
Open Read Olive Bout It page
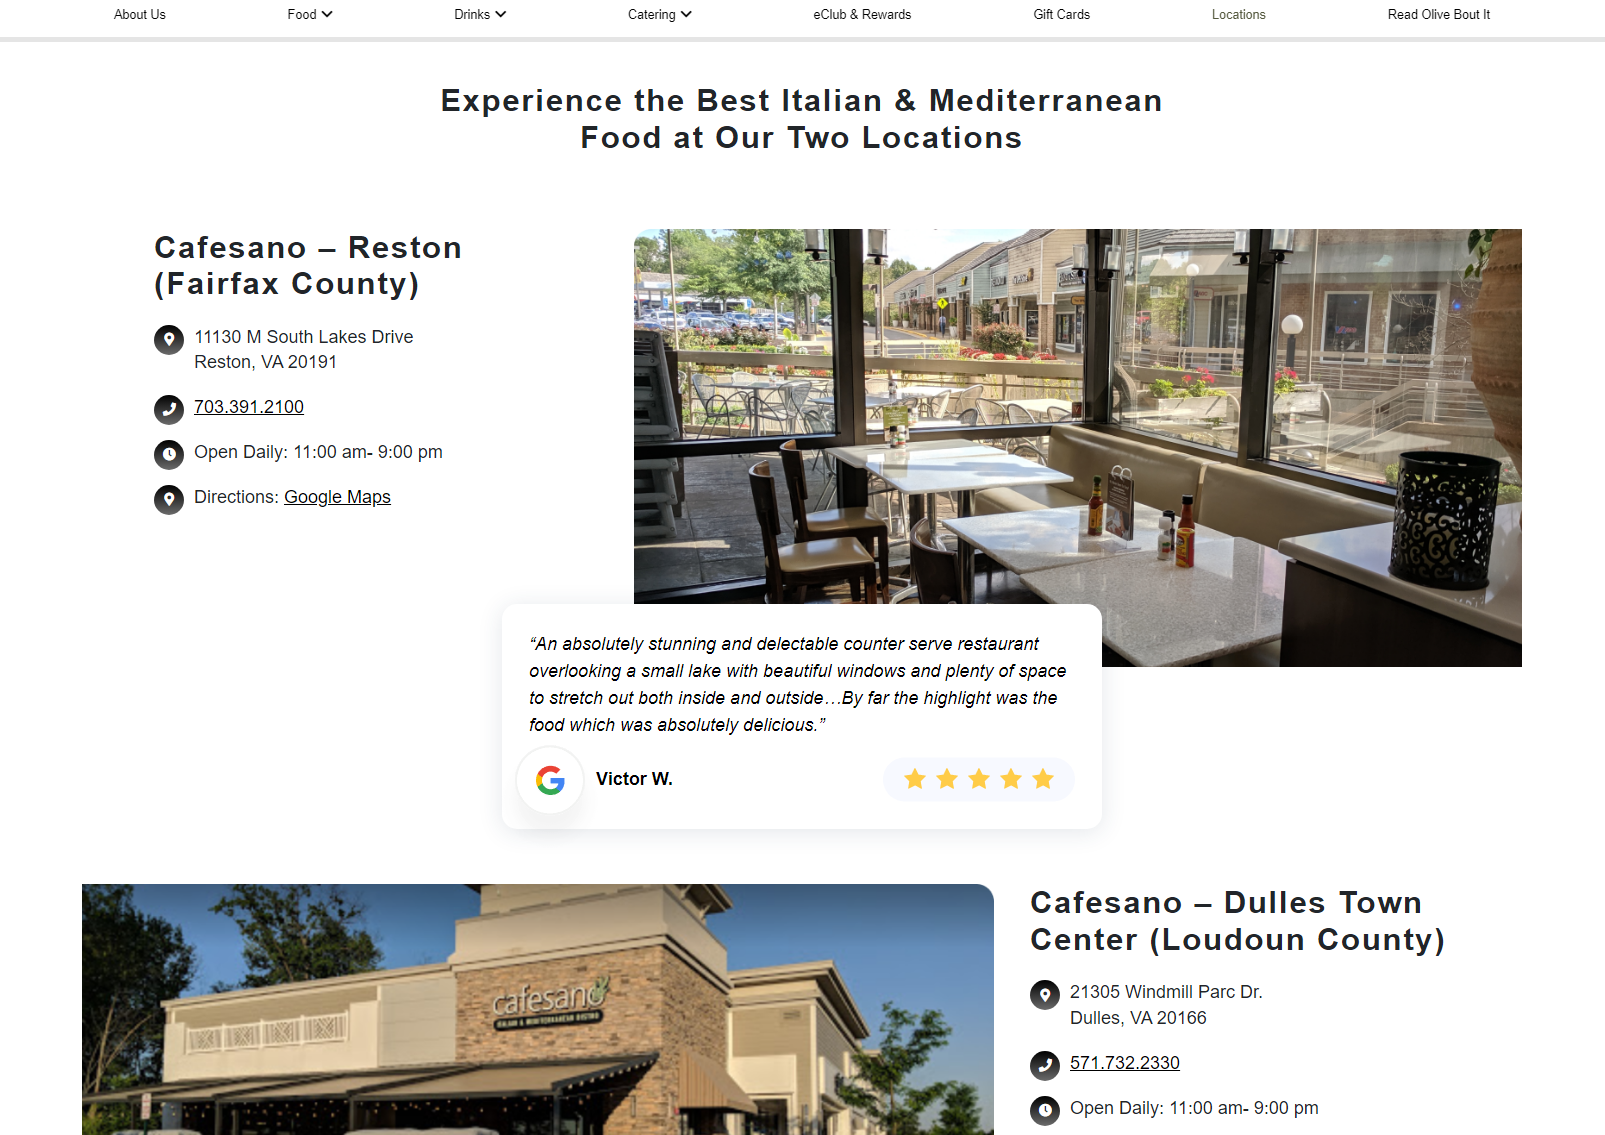click(1439, 14)
